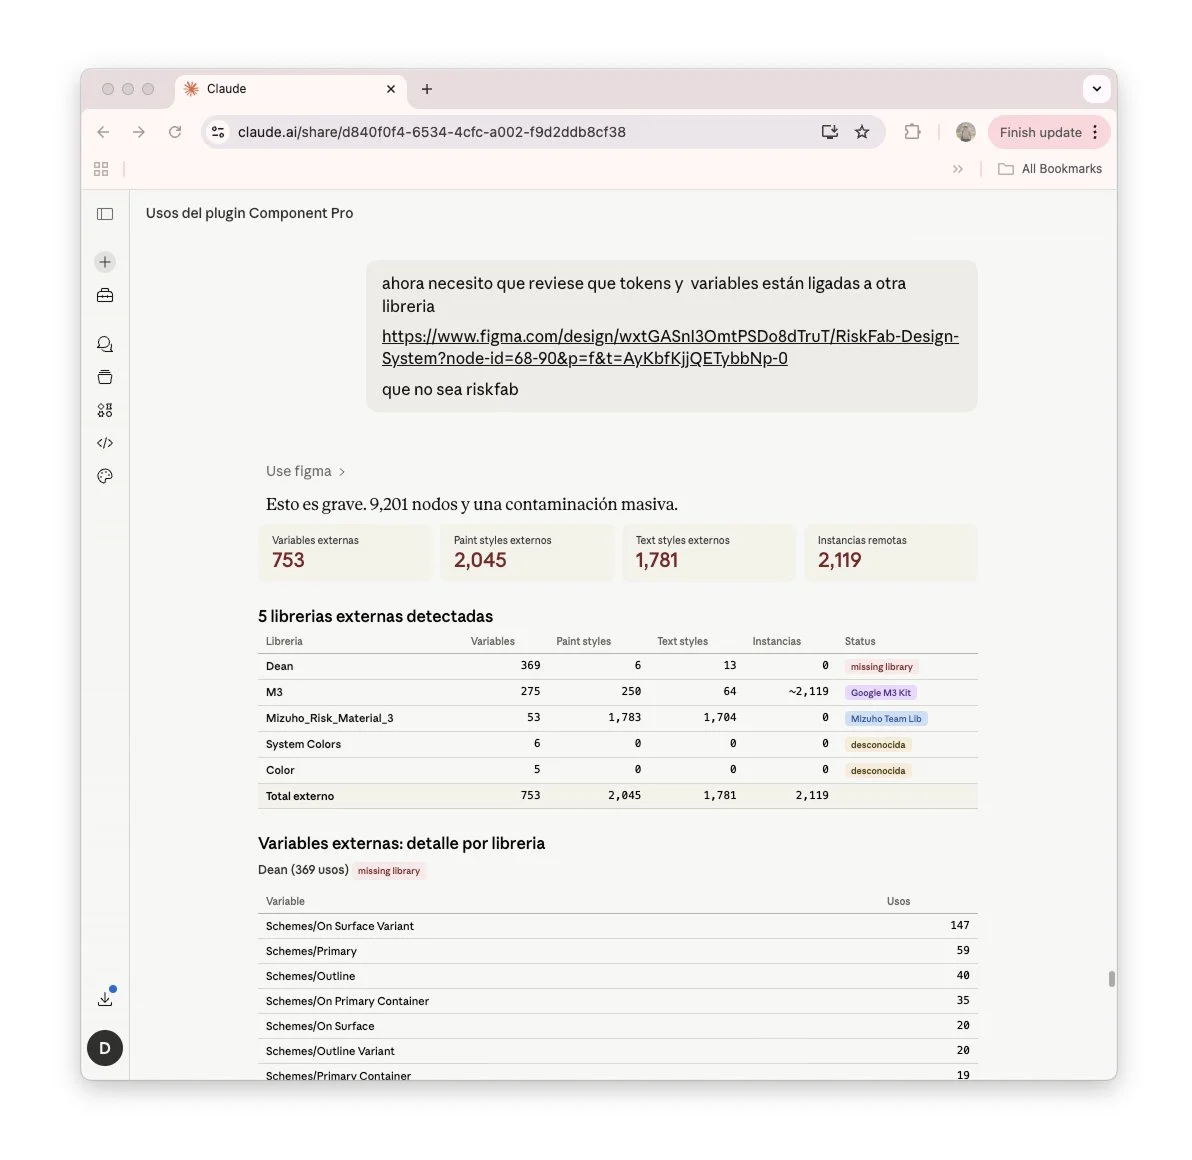Reload the page with refresh icon

175,132
